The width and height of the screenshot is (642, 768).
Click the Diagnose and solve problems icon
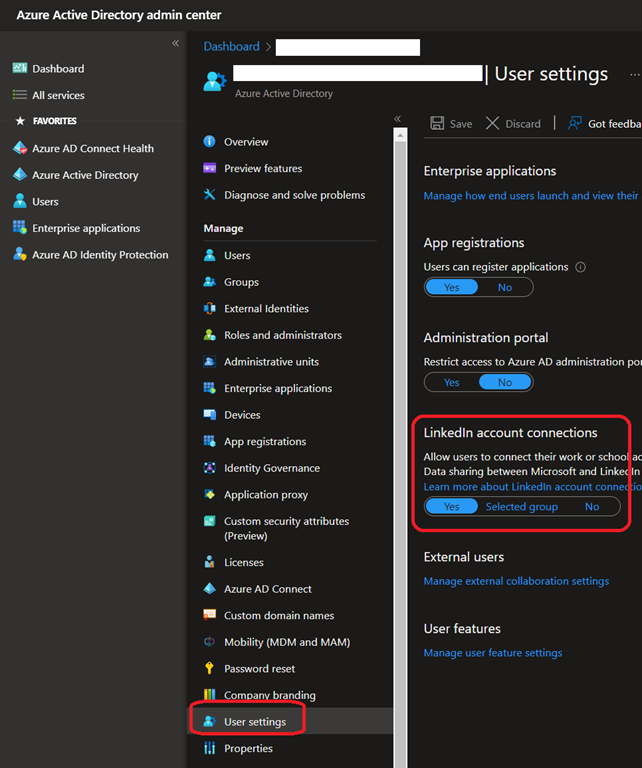[209, 195]
